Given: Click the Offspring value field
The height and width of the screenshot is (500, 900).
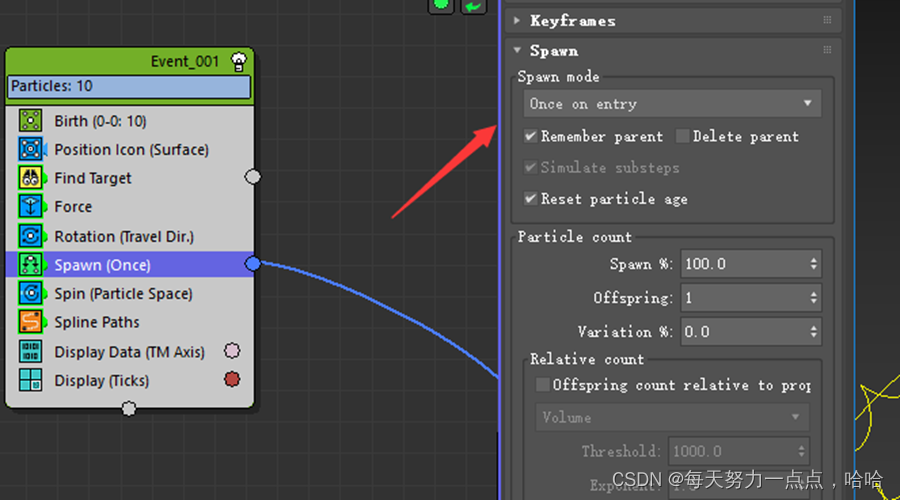Looking at the screenshot, I should [743, 298].
